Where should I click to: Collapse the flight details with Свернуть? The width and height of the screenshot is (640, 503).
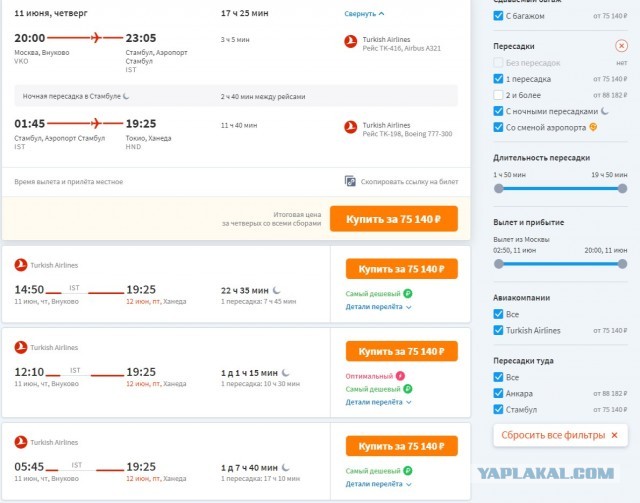[x=364, y=14]
